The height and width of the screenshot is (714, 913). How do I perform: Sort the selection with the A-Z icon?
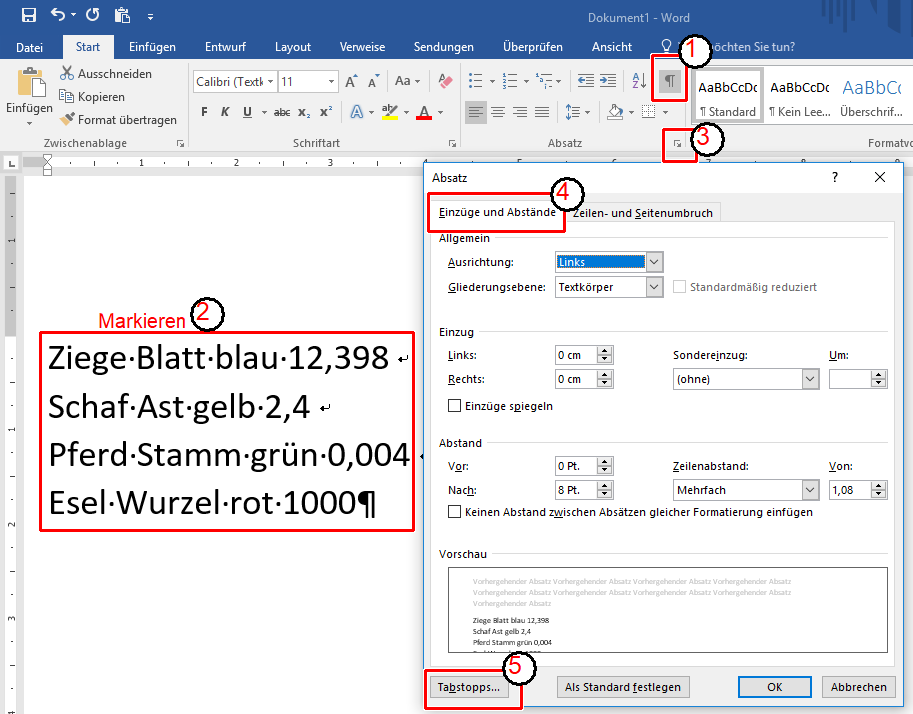pyautogui.click(x=639, y=81)
